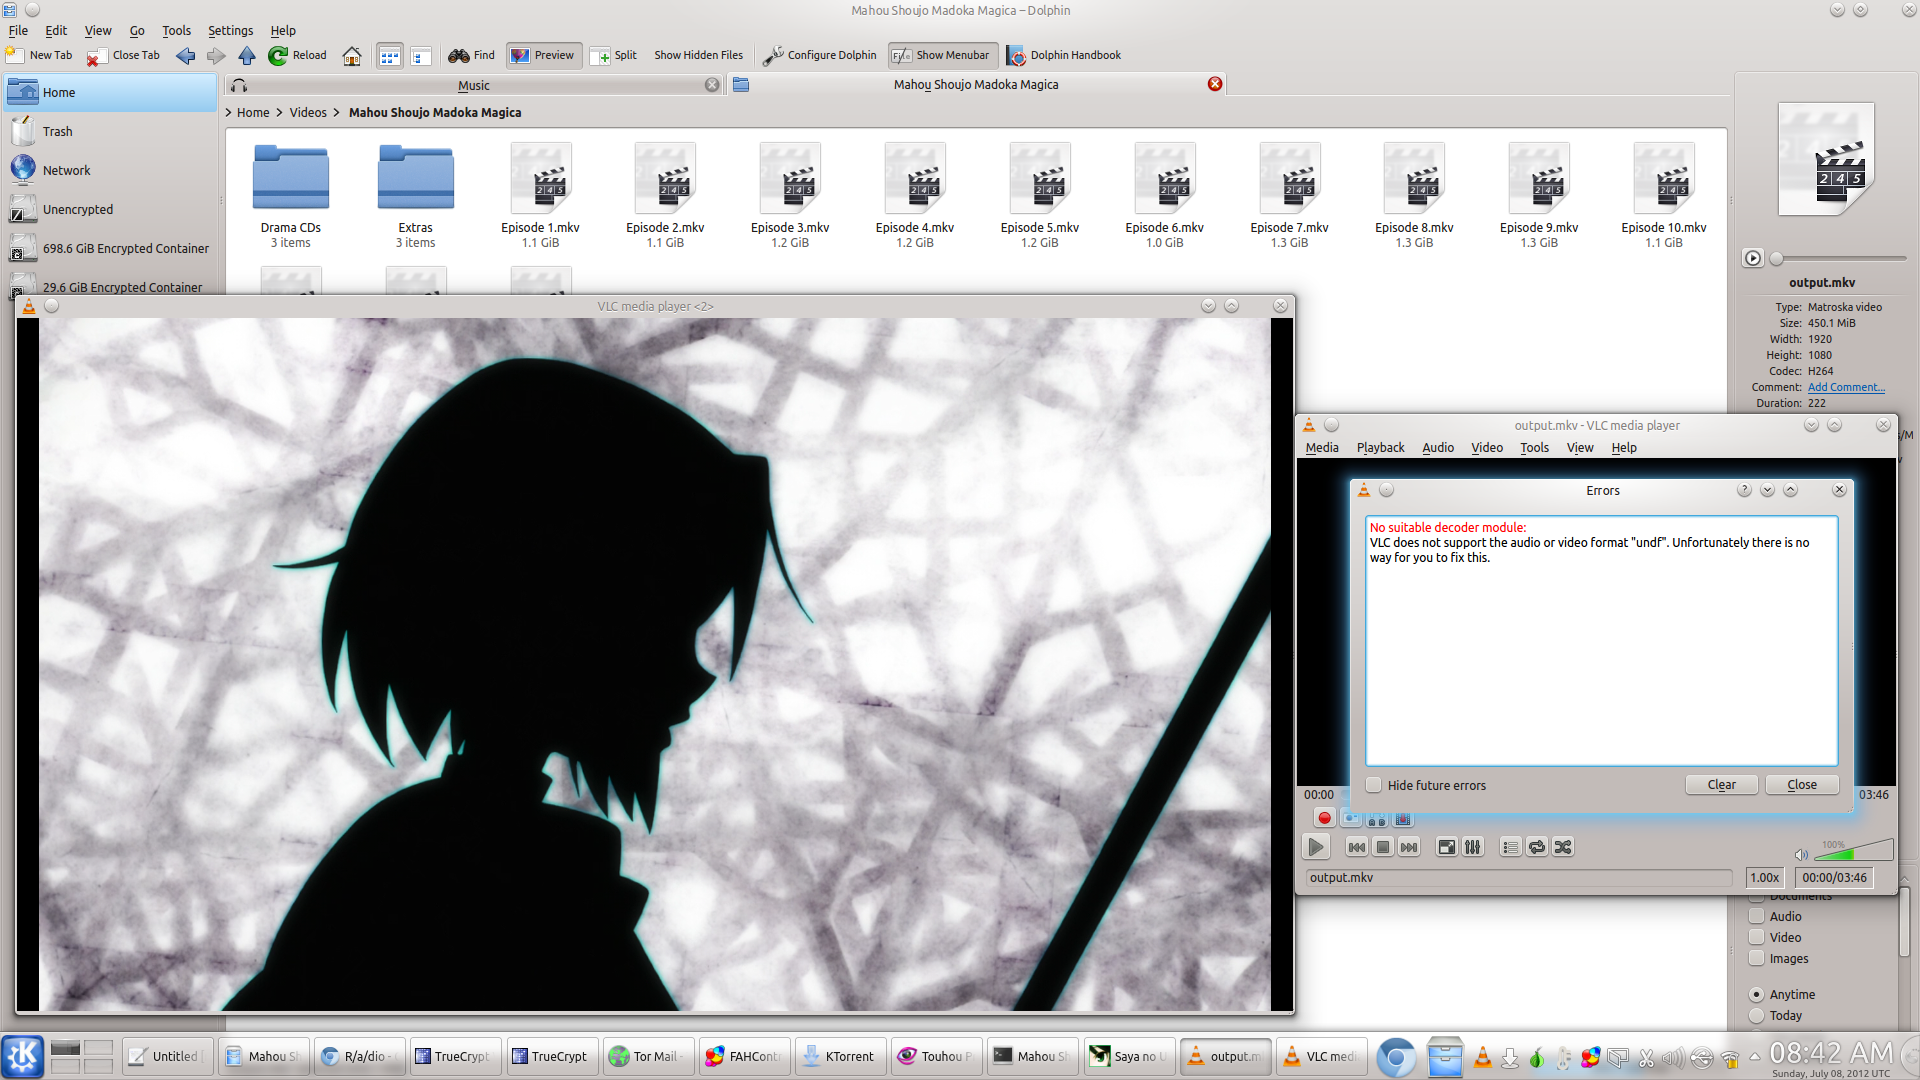Mute VLC via speaker icon
This screenshot has height=1080, width=1920.
pos(1801,854)
